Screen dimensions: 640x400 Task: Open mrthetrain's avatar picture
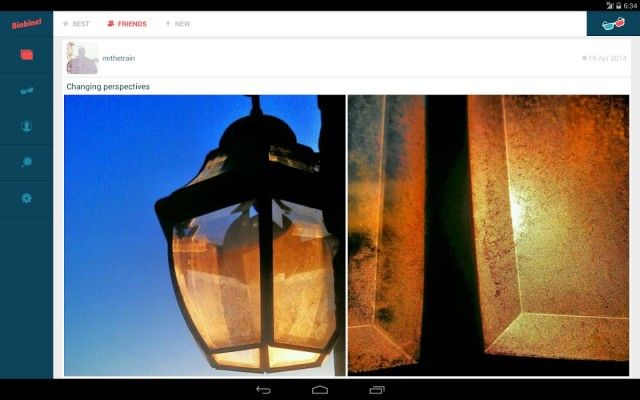tap(82, 58)
